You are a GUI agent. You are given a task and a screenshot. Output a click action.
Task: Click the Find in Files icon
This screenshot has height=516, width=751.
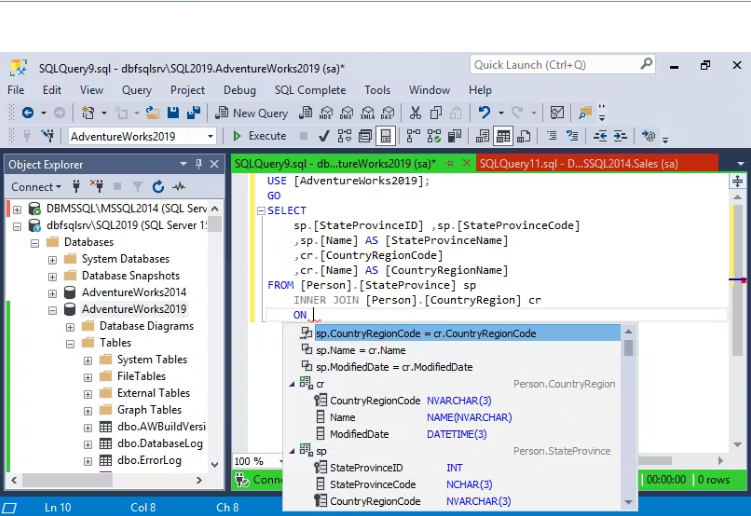pos(585,113)
